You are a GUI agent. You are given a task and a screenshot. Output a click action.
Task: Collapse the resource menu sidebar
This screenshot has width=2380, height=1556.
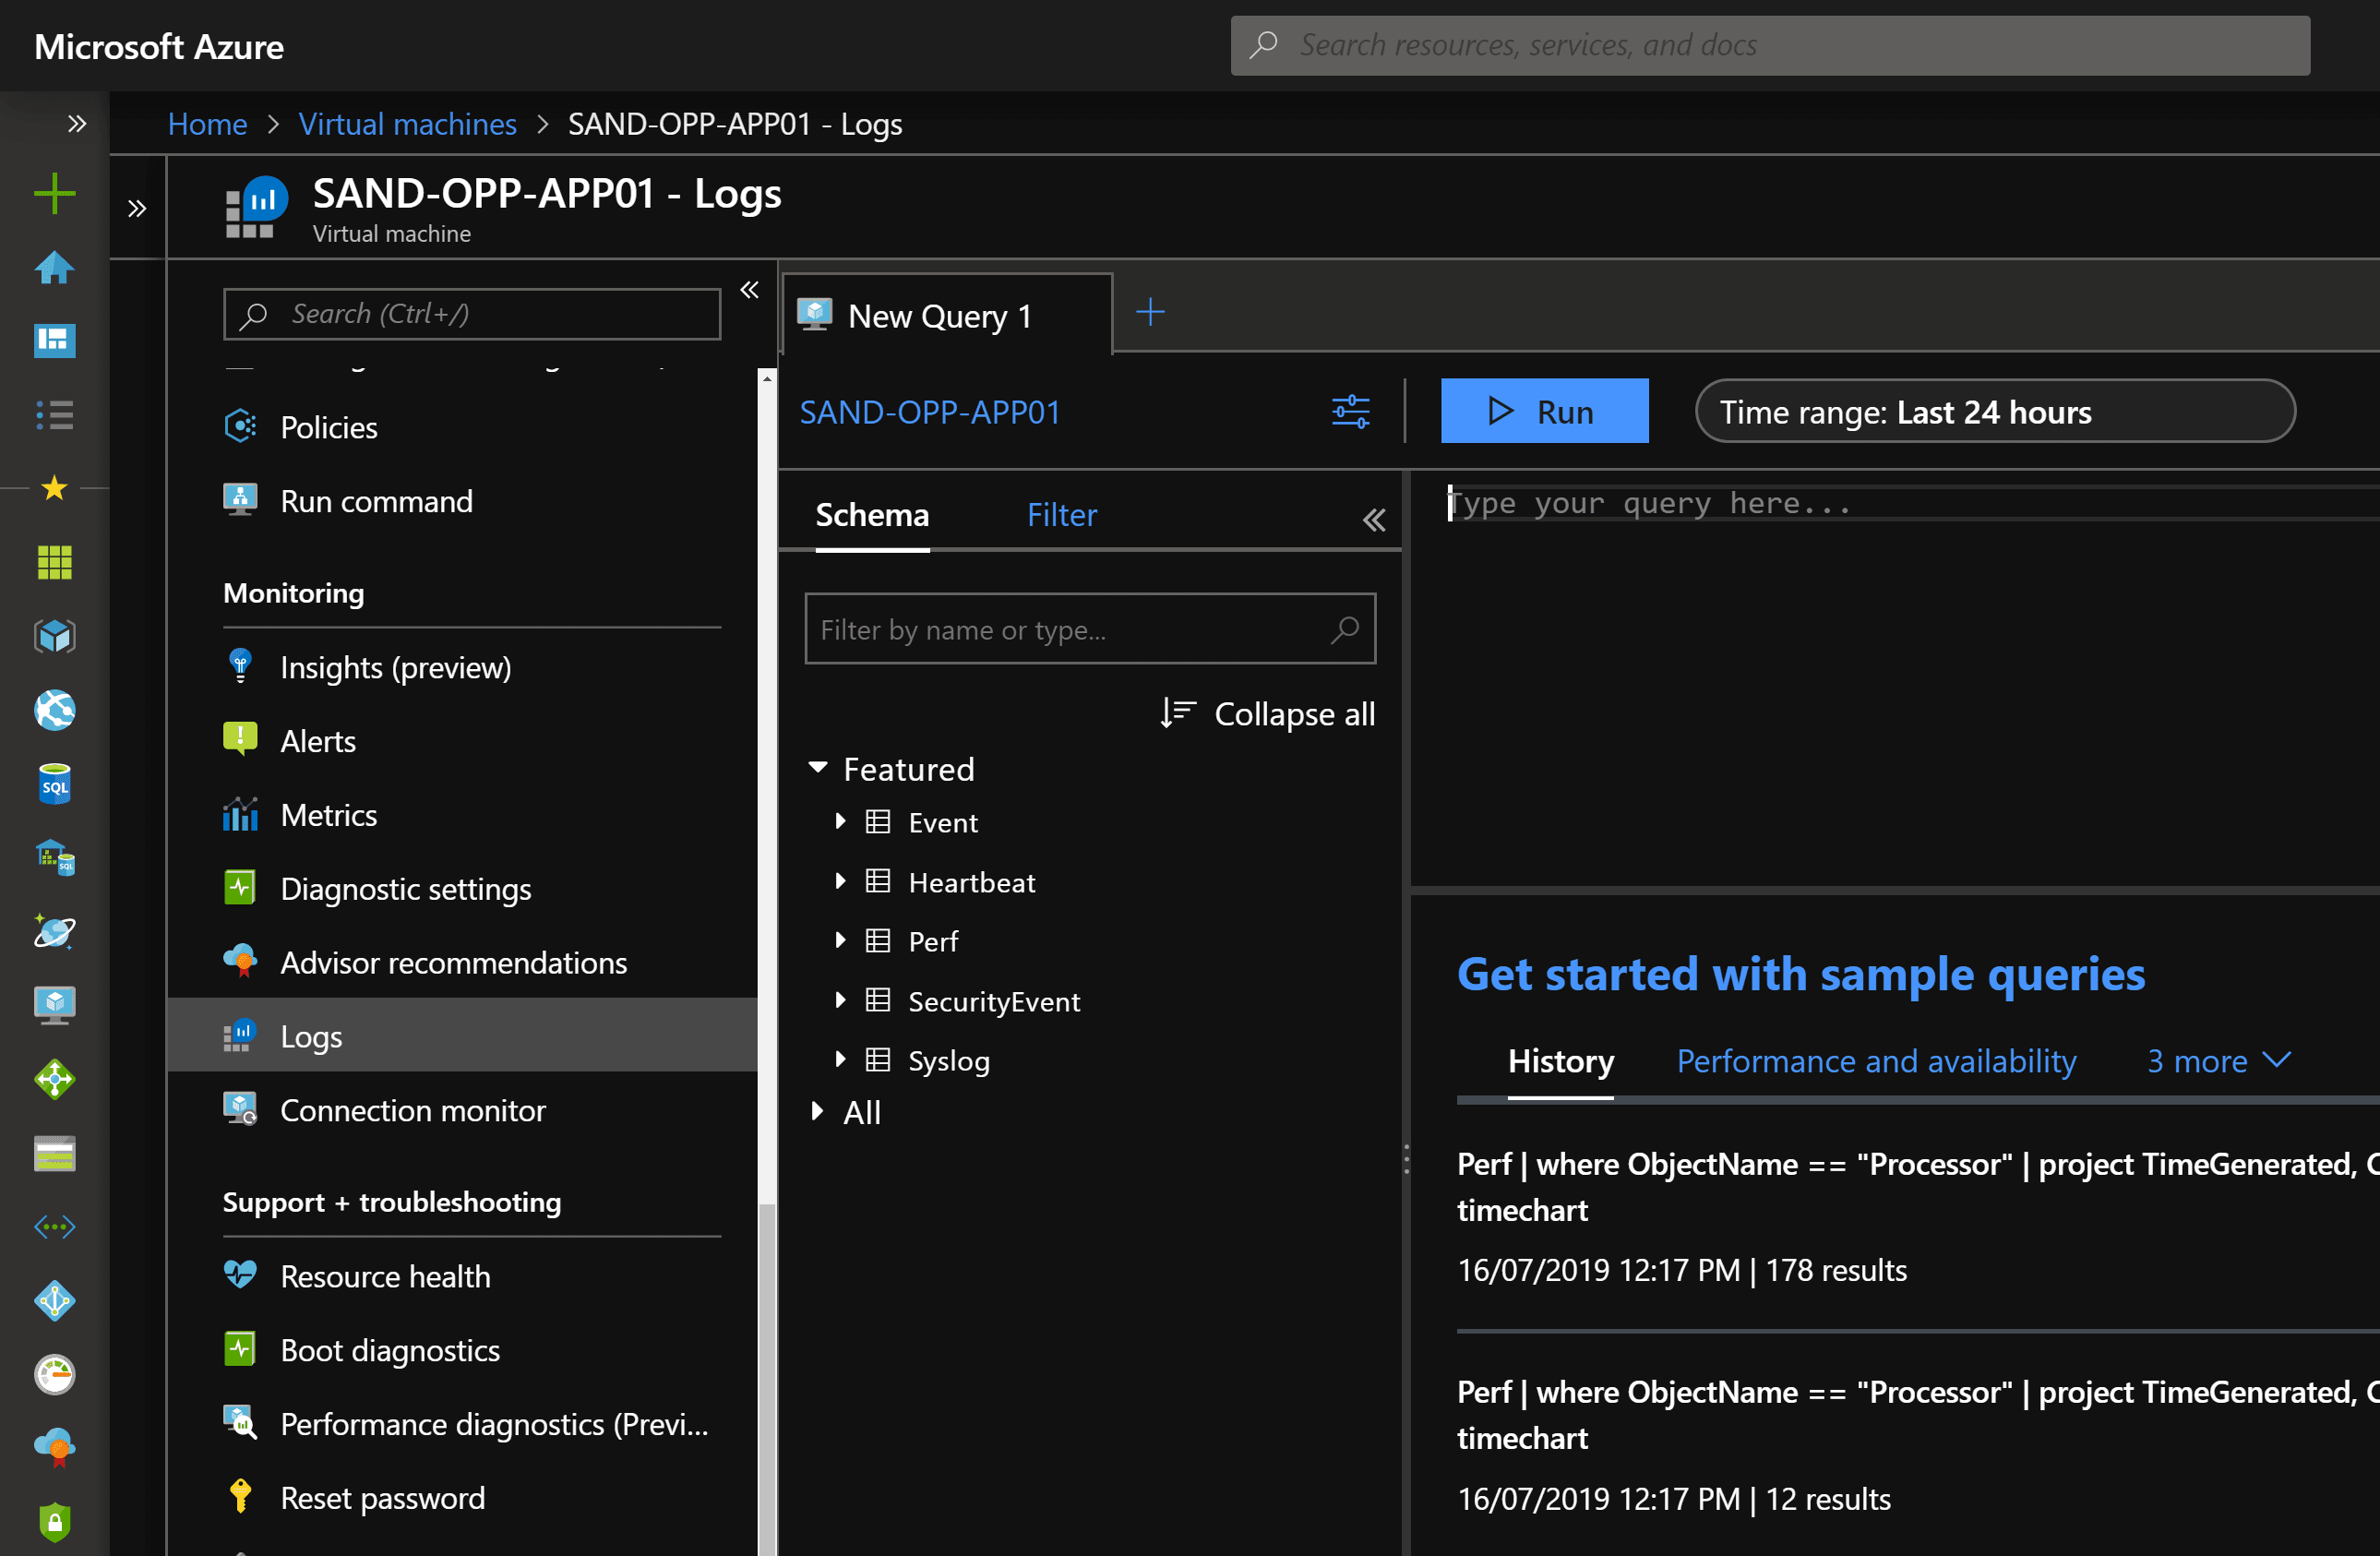(749, 290)
